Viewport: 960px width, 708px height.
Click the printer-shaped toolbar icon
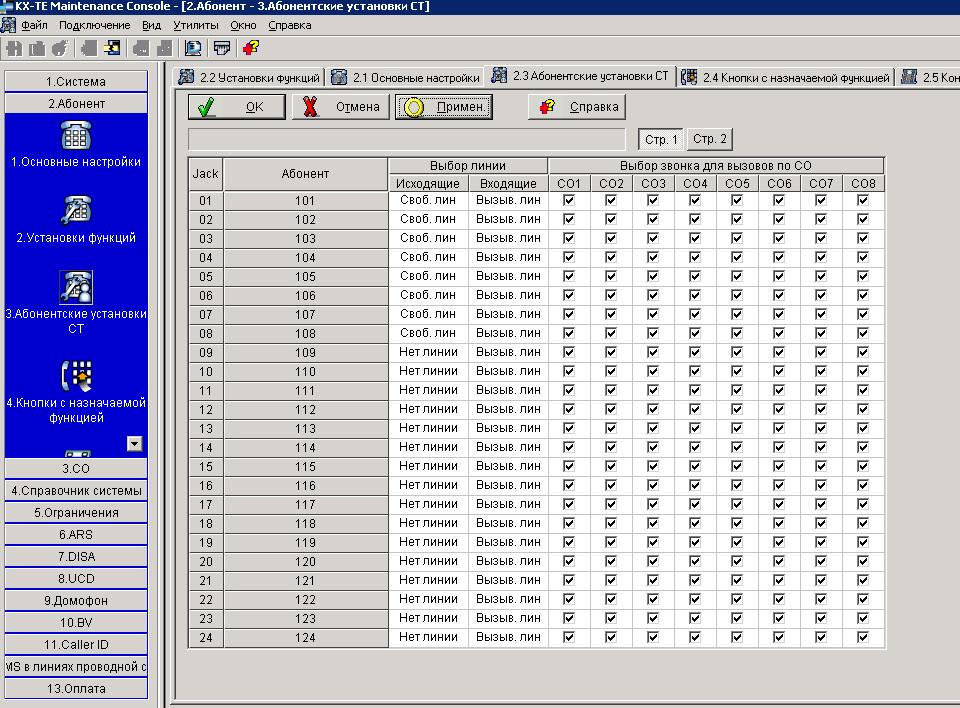pyautogui.click(x=222, y=48)
